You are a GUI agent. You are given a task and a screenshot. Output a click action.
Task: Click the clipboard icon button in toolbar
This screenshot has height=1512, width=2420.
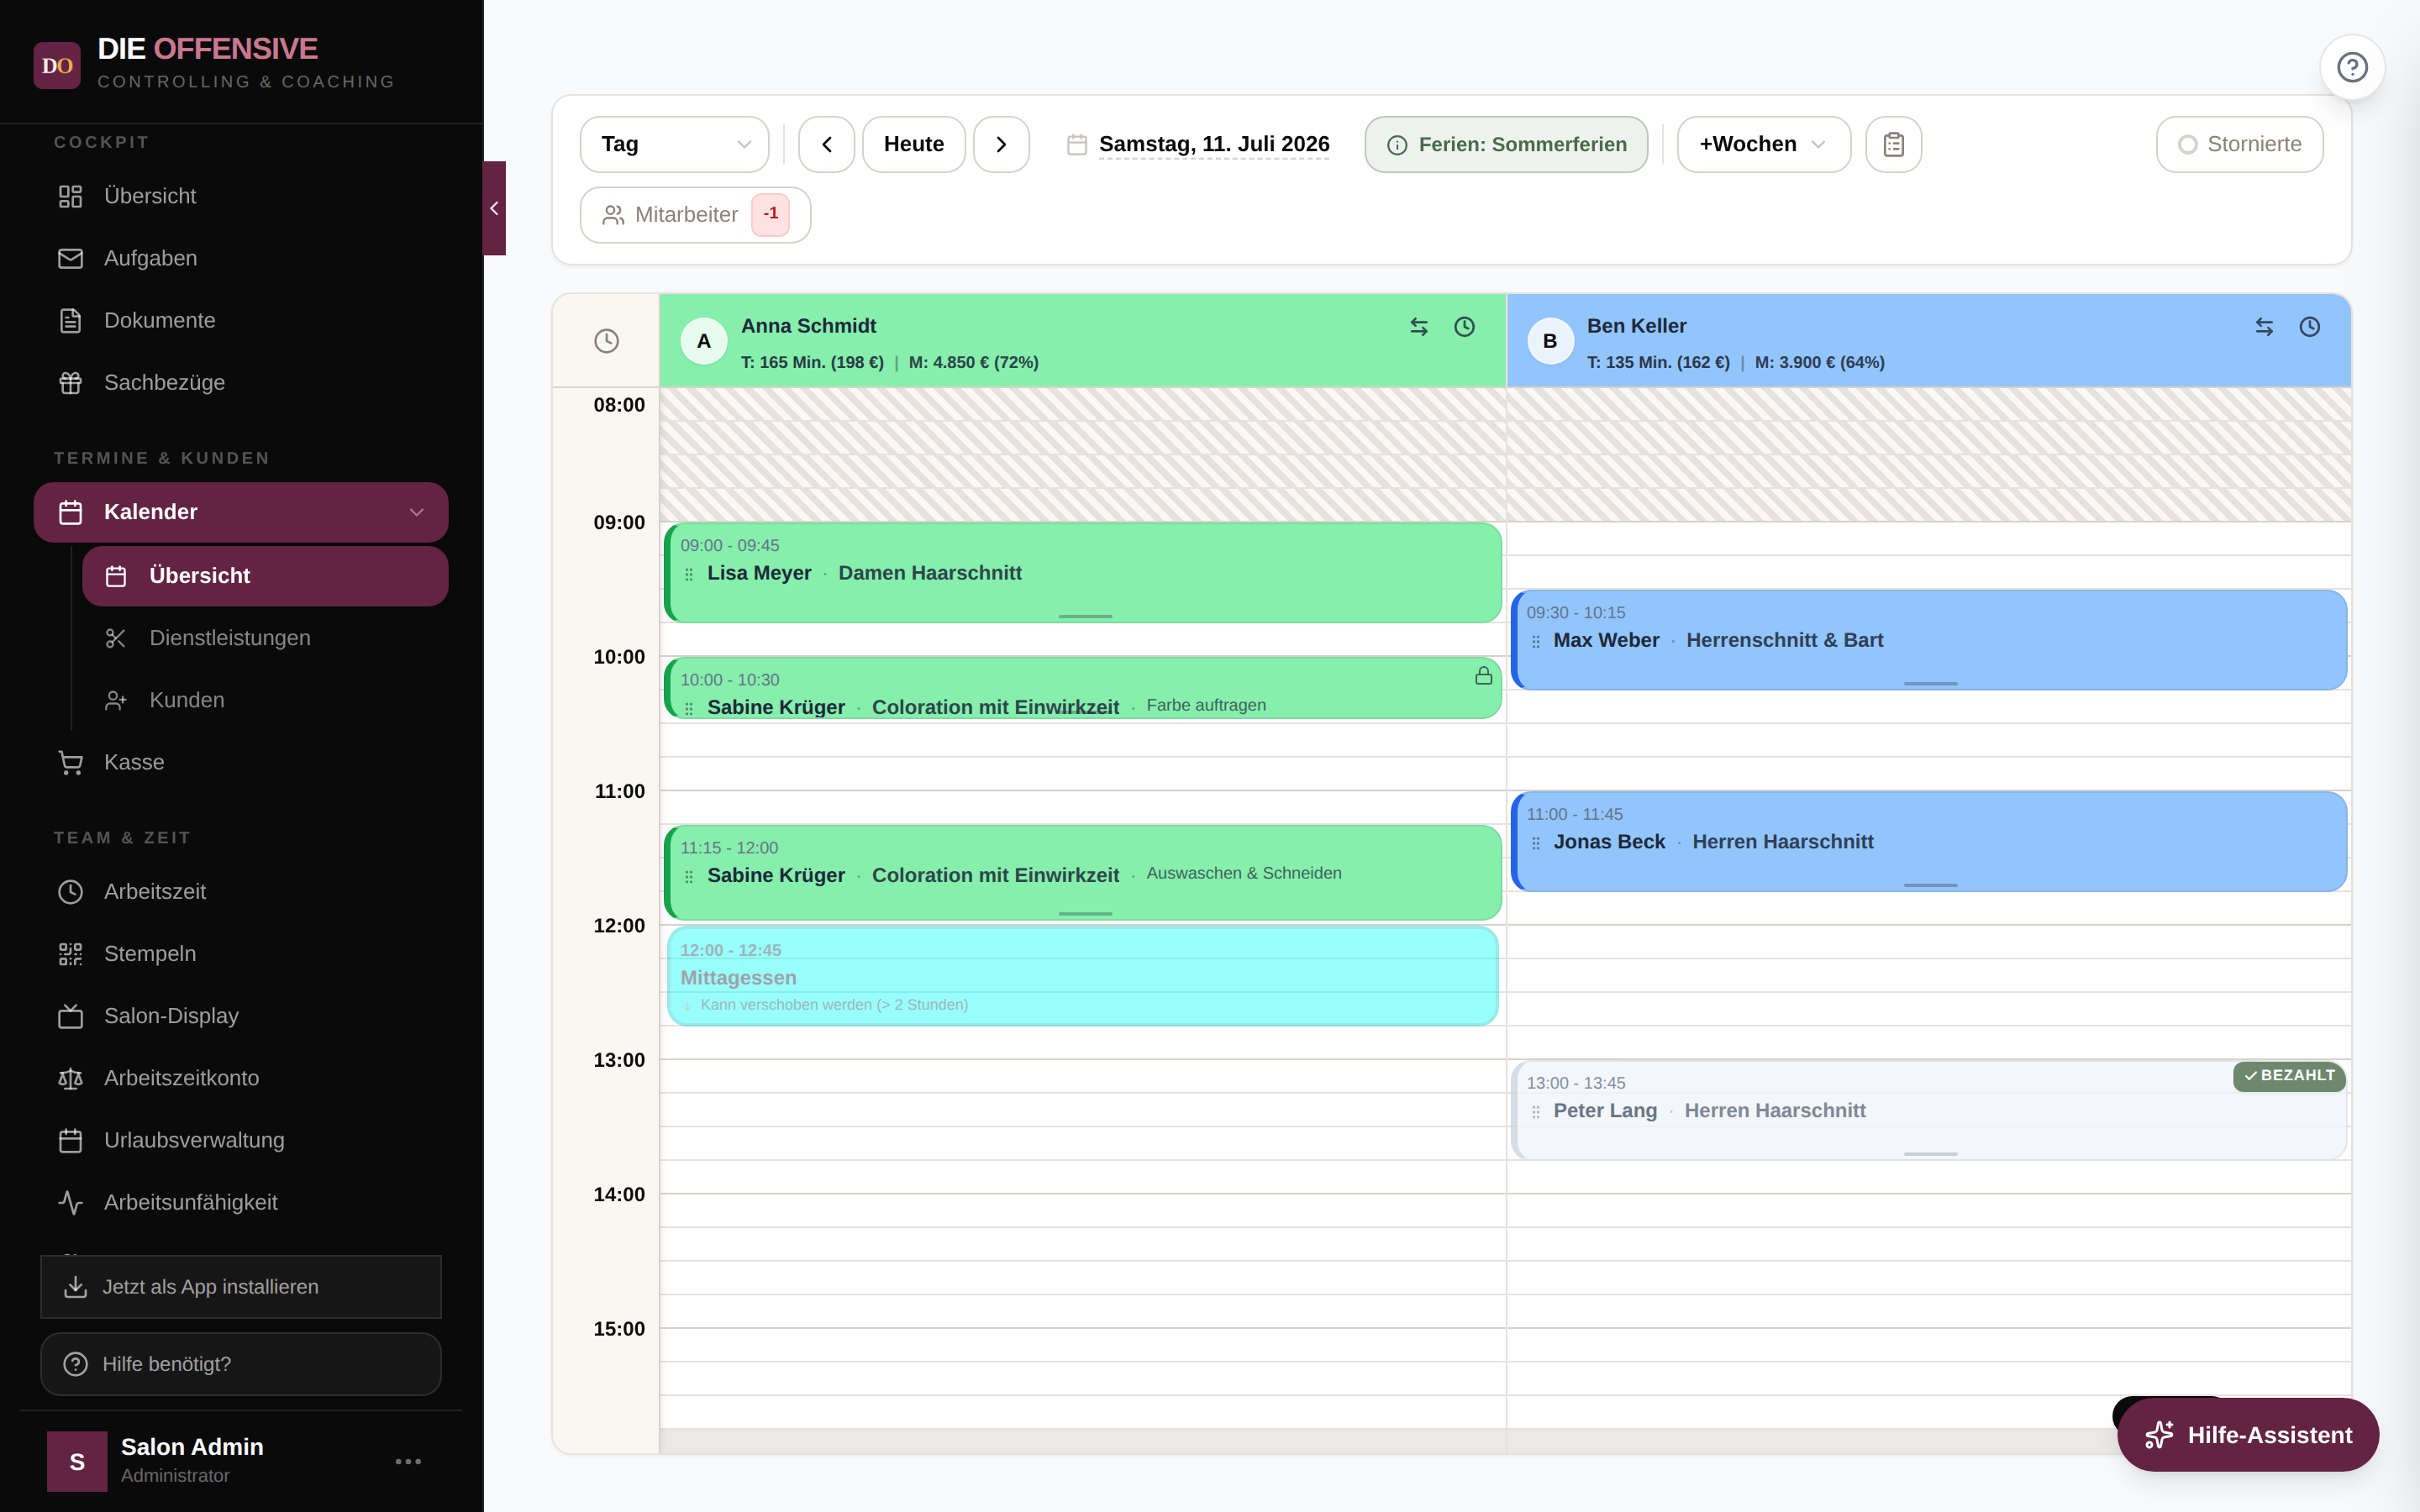click(1893, 144)
